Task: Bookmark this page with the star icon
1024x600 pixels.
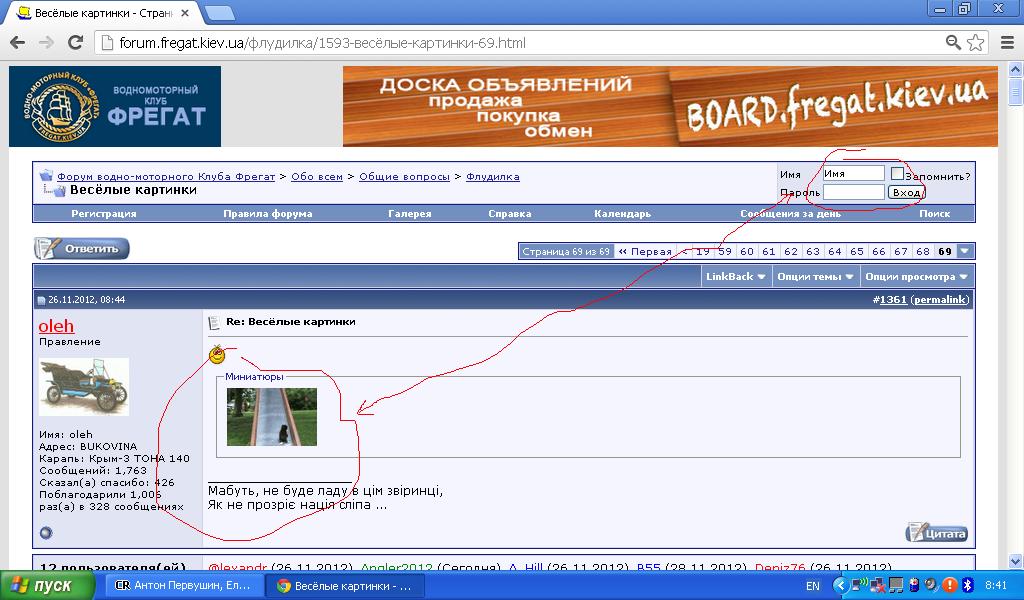Action: pyautogui.click(x=975, y=43)
